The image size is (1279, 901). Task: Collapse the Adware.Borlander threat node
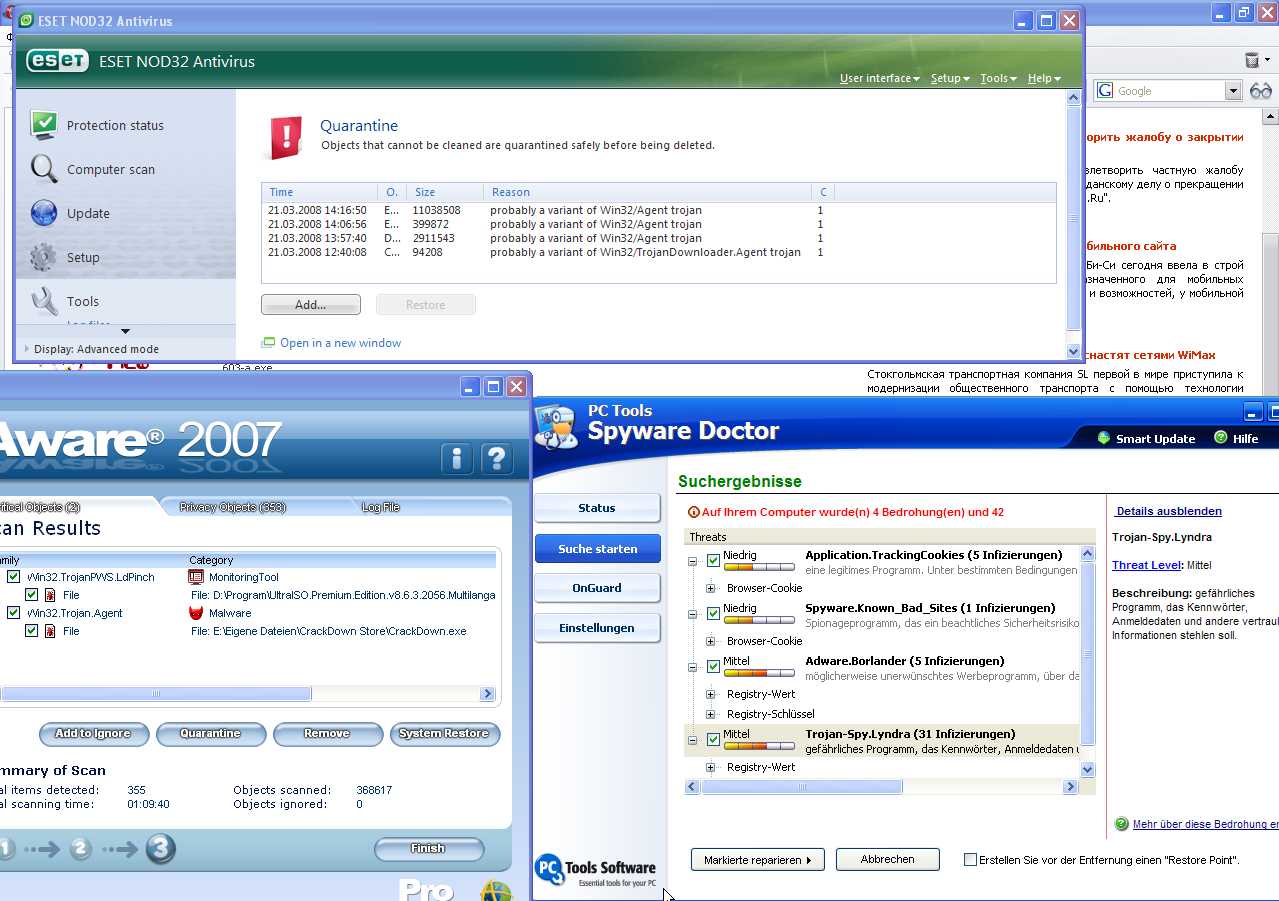point(692,667)
